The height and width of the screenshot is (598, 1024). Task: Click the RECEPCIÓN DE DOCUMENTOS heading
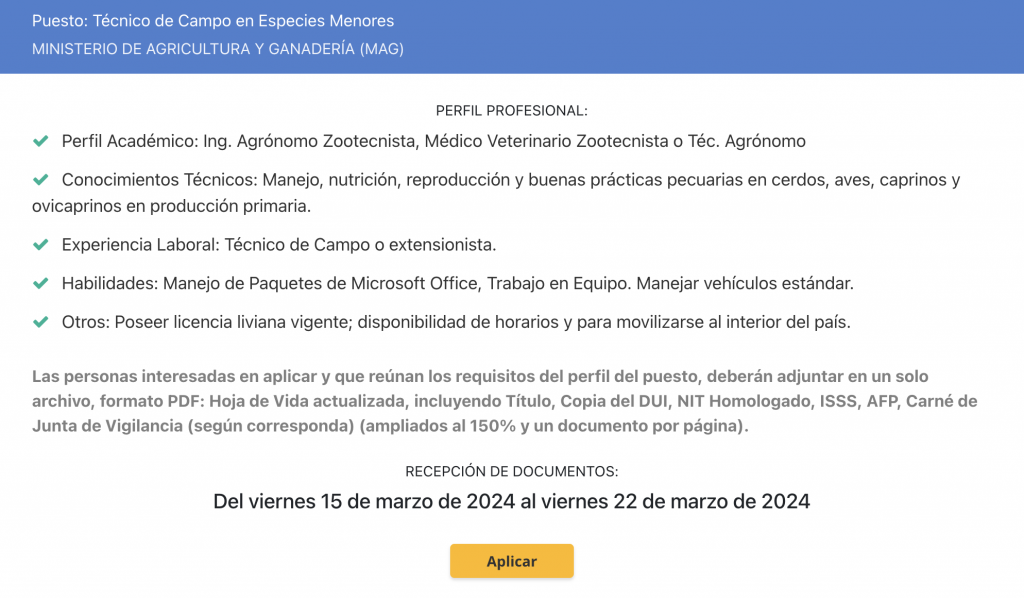click(511, 471)
